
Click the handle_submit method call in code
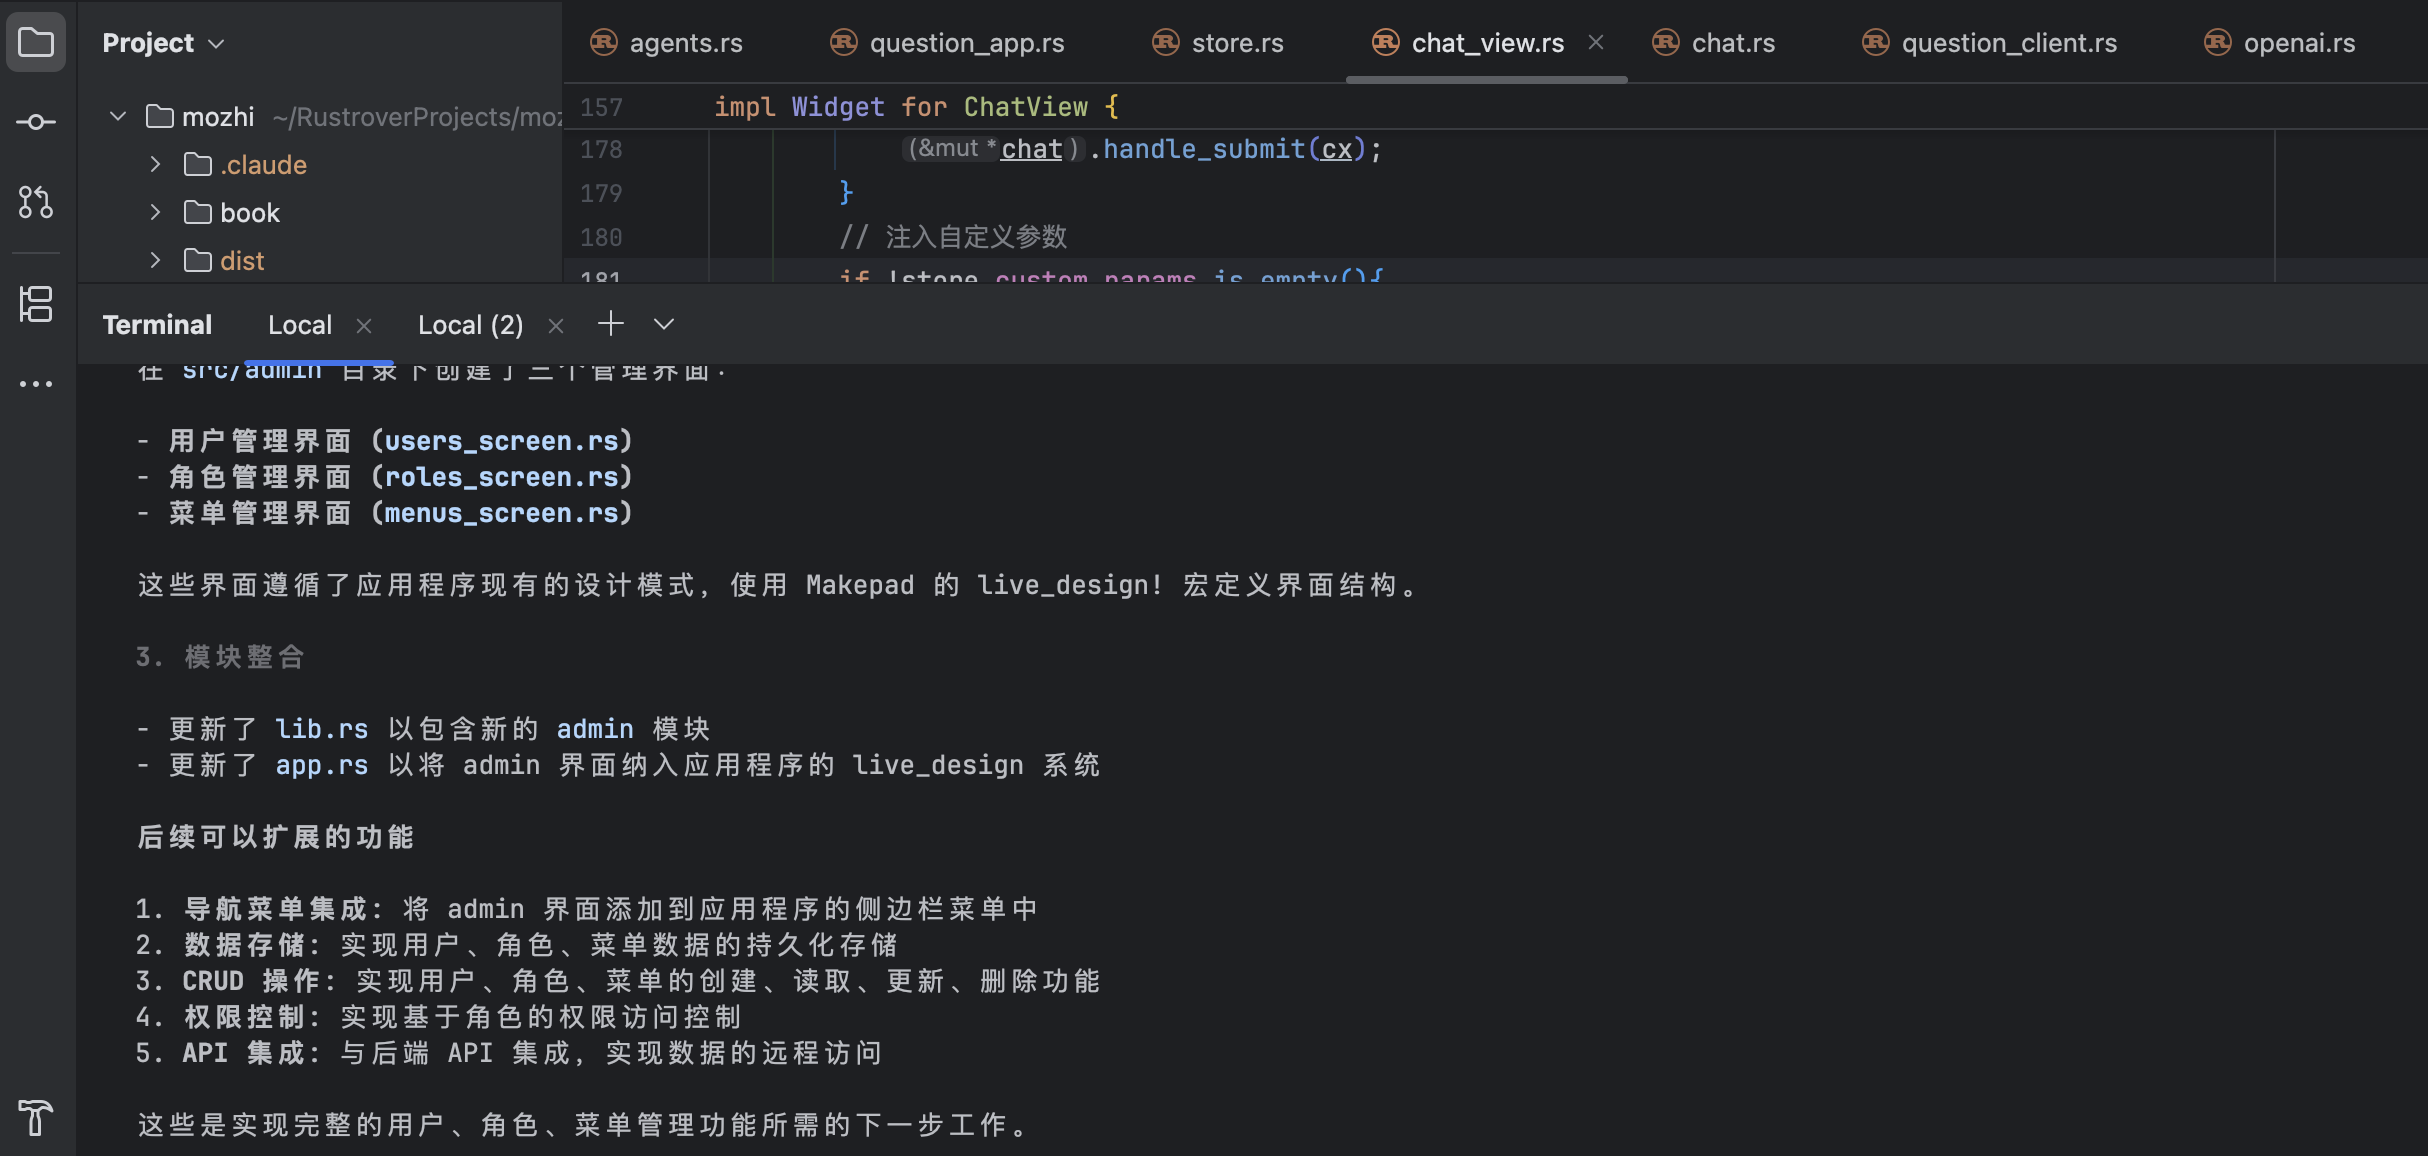(1203, 149)
